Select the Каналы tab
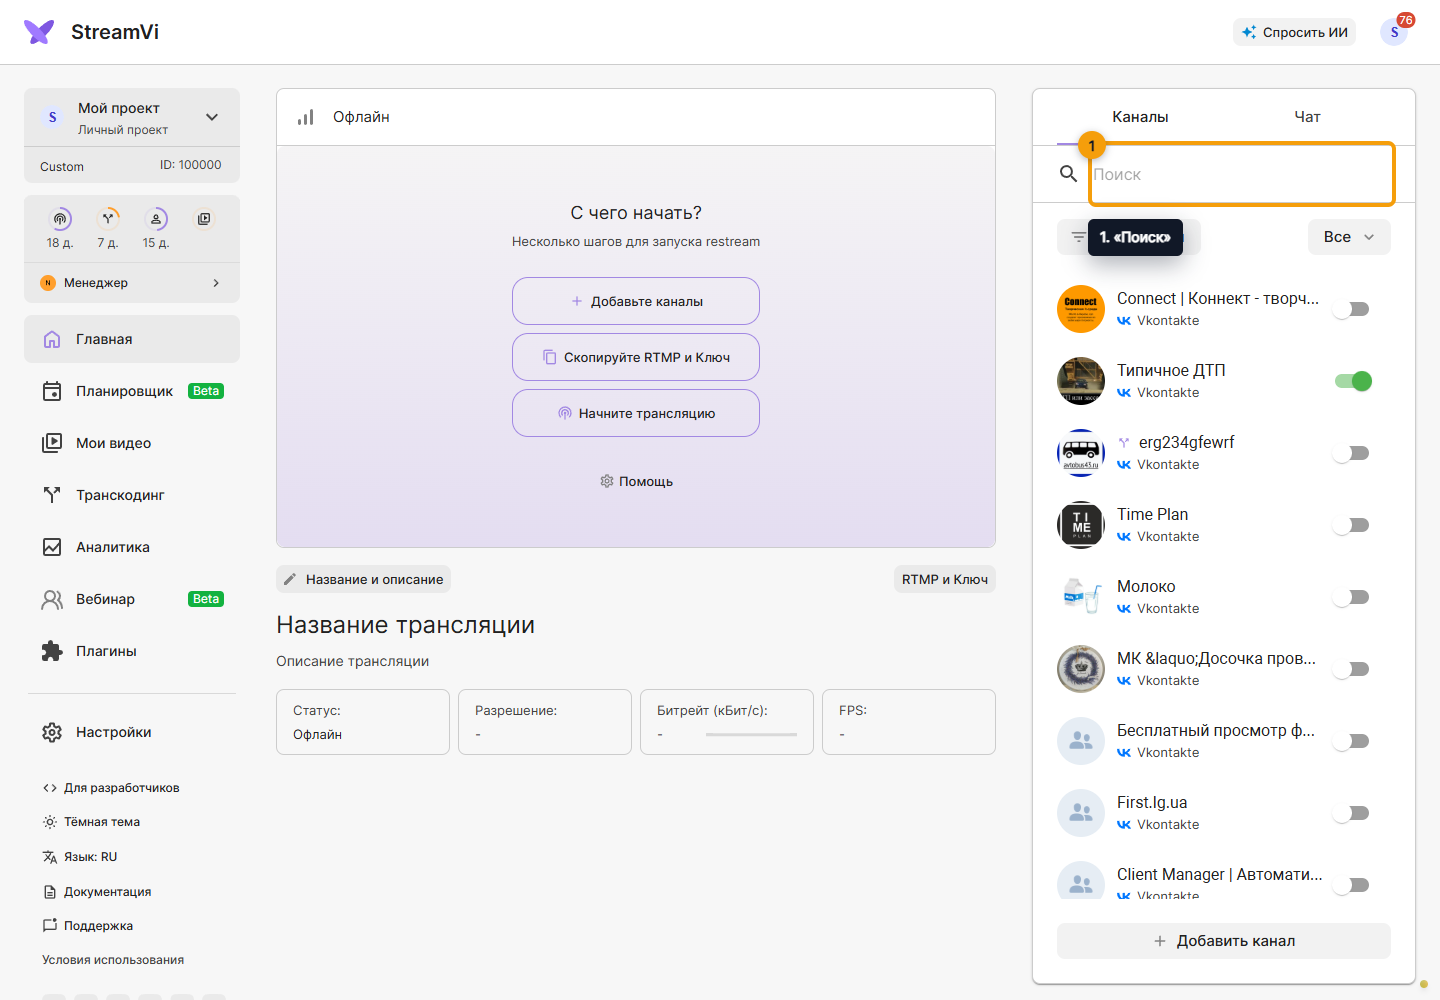This screenshot has width=1440, height=1000. 1140,117
